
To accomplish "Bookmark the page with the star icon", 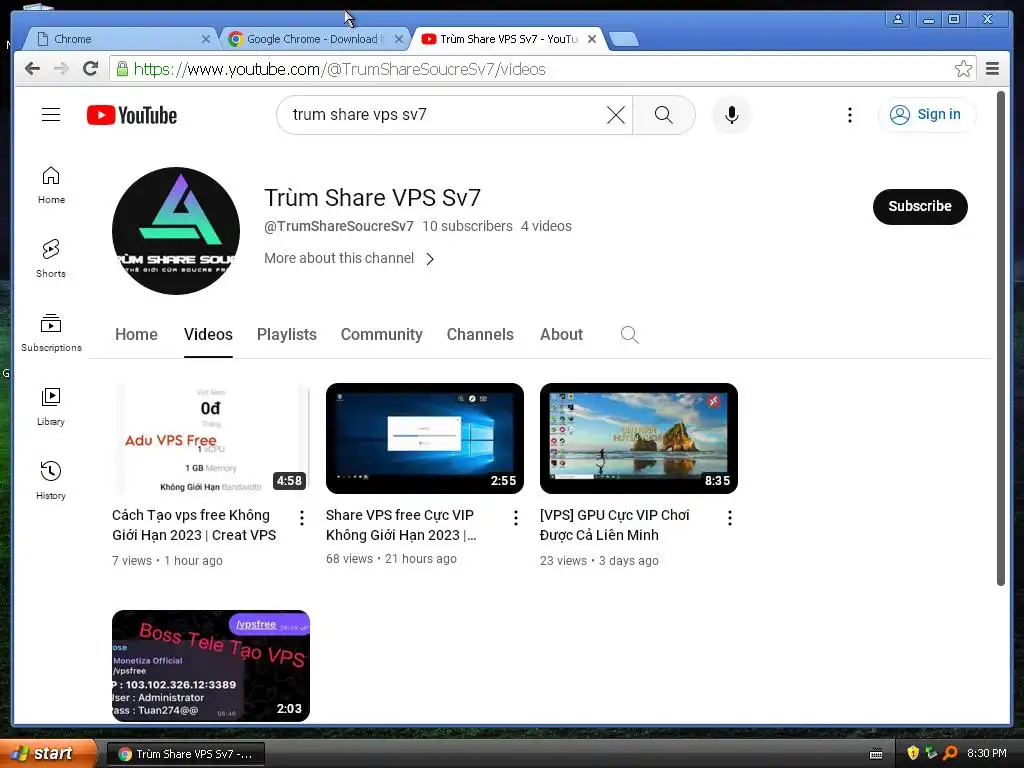I will (963, 69).
